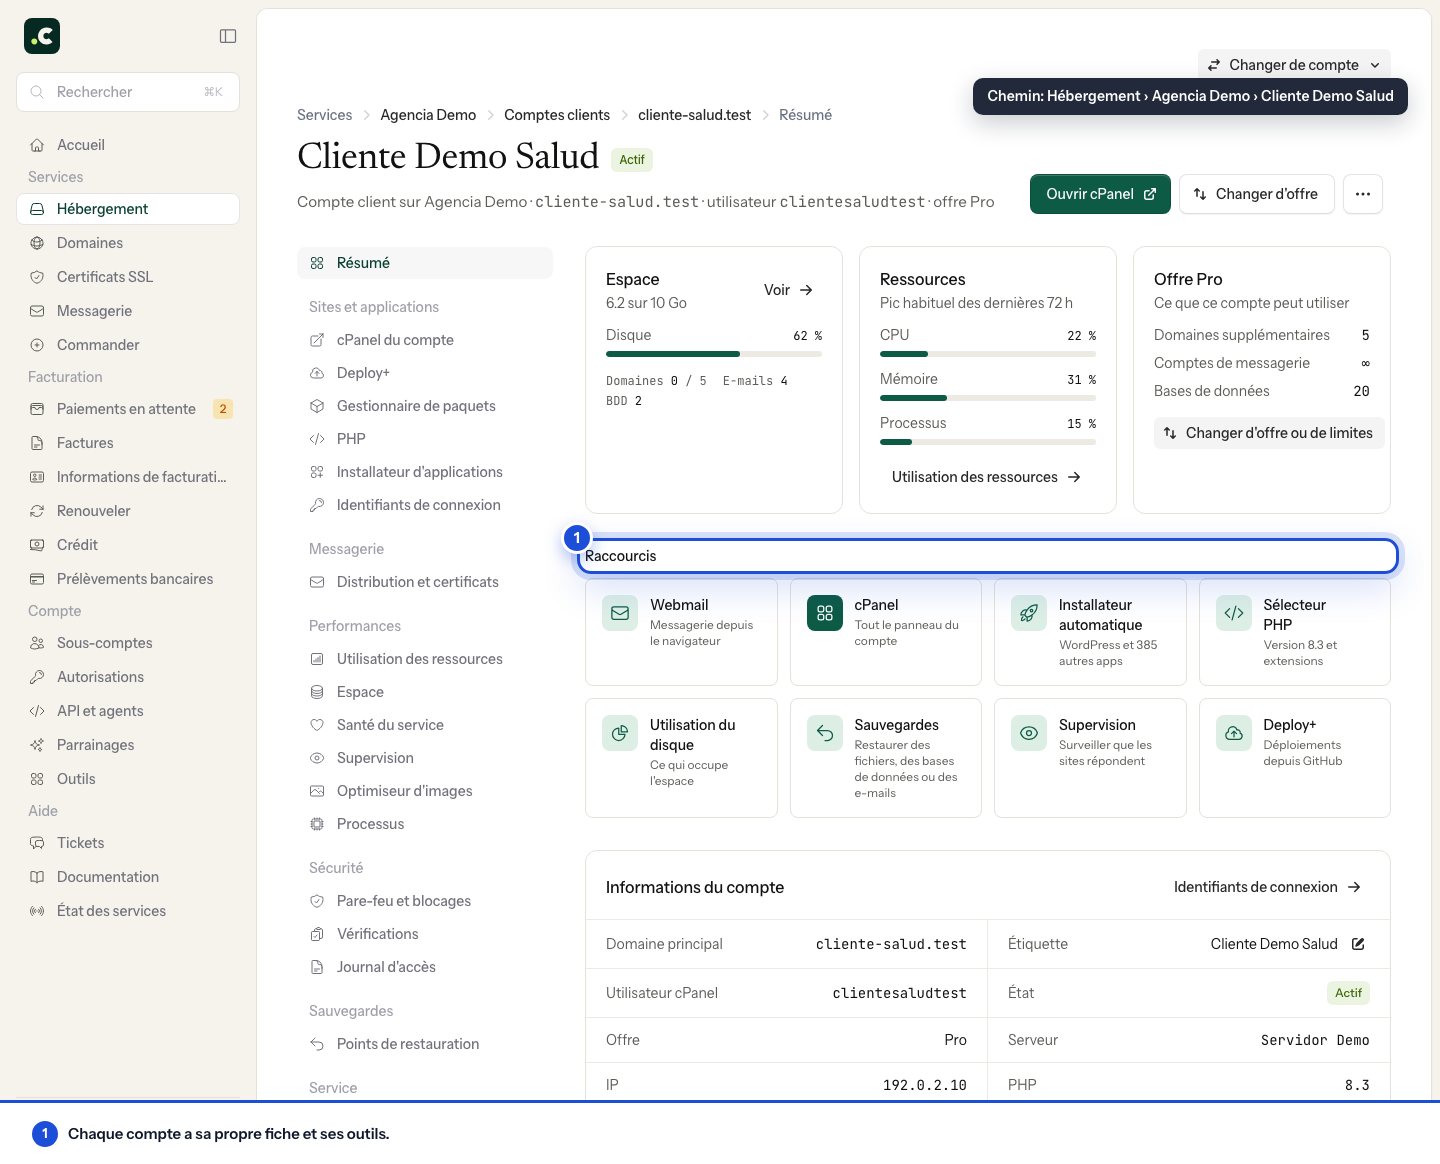The image size is (1440, 1164).
Task: Click Changer d'offre ou de limites
Action: click(x=1269, y=433)
